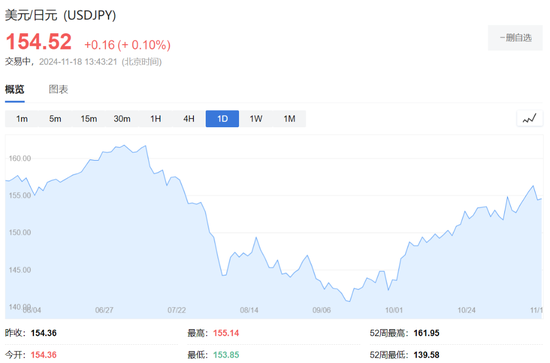Click the 10/01 date label on axis
Screen dimensions: 550x363
[x=394, y=310]
